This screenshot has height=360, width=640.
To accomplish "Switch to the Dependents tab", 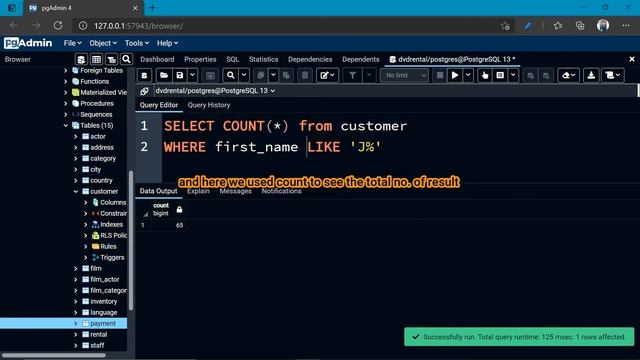I will [x=360, y=59].
